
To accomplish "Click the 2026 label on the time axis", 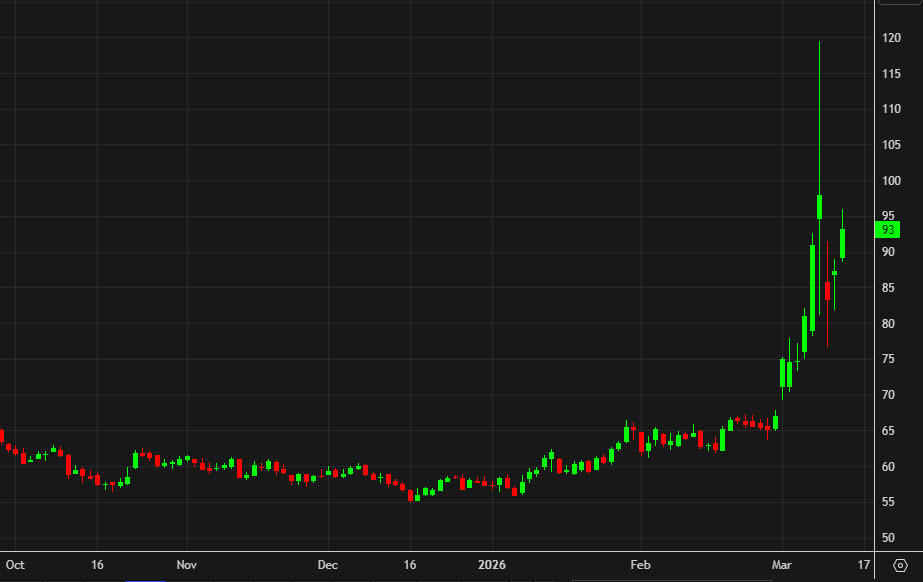I will tap(491, 564).
